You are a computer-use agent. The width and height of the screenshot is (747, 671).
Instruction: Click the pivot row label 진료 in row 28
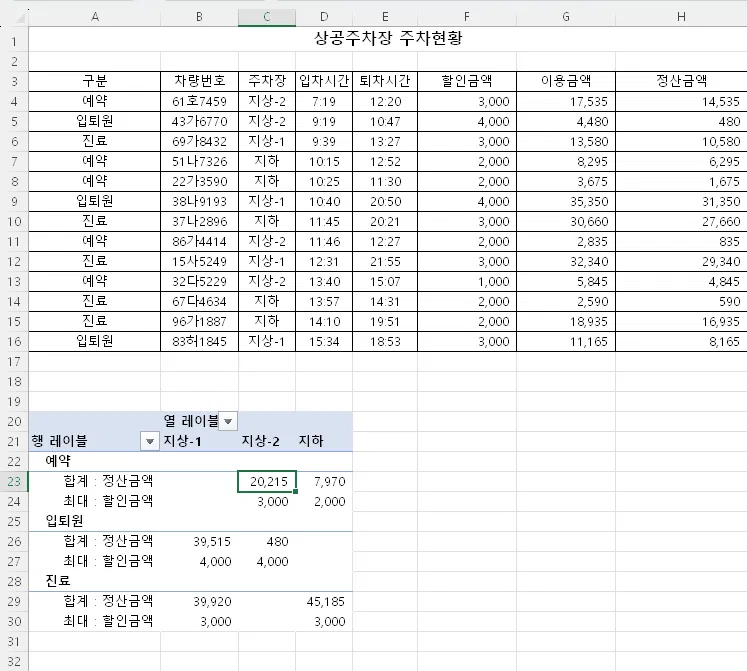tap(58, 581)
